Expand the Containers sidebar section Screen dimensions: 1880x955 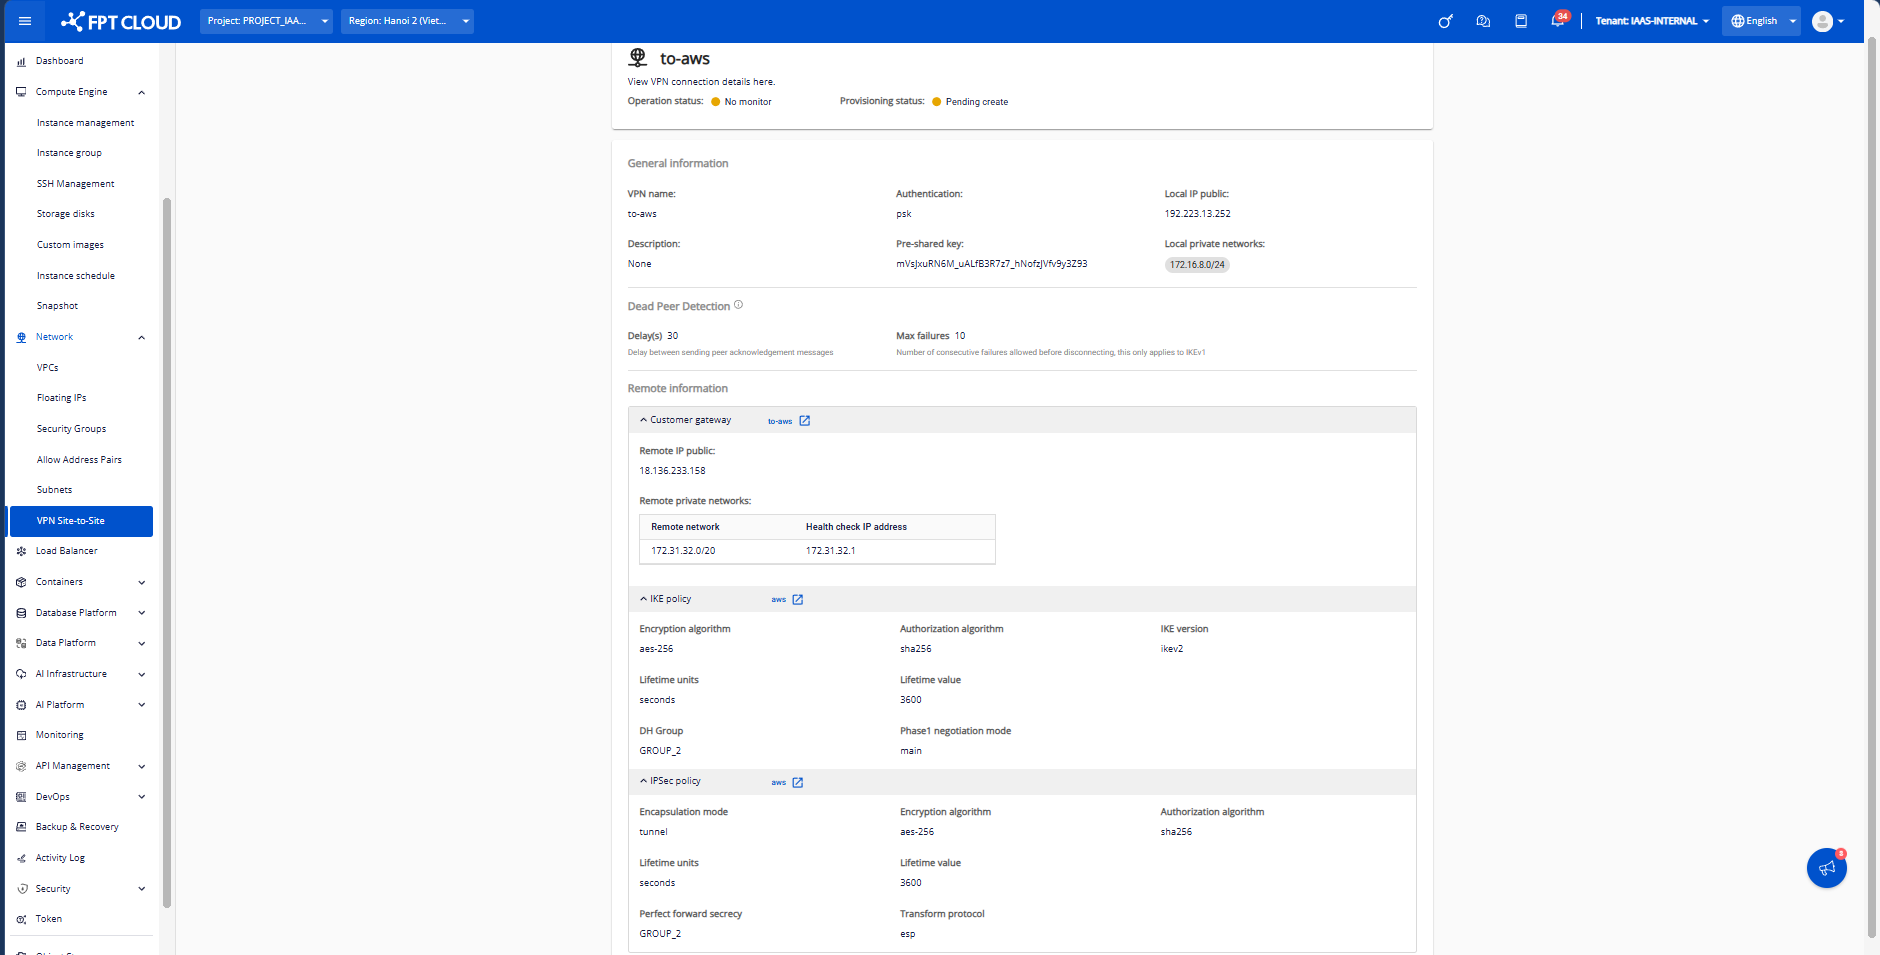141,582
